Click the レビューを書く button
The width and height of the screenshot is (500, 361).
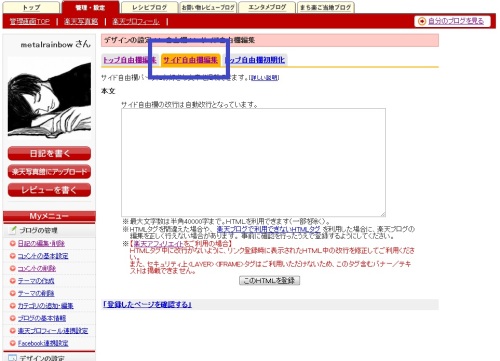(49, 190)
